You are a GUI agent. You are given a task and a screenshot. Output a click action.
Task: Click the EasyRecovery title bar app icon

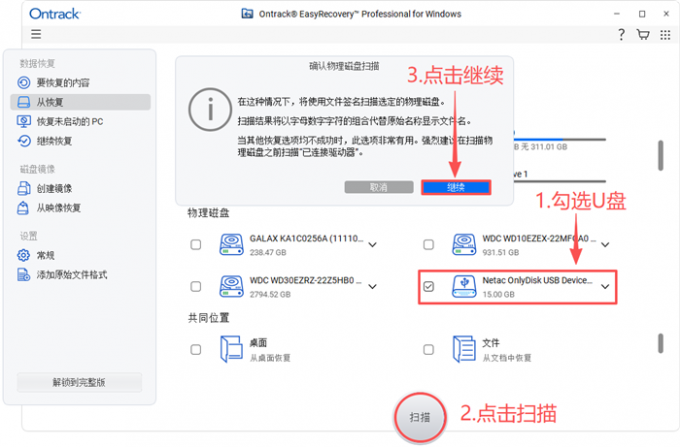tap(247, 14)
